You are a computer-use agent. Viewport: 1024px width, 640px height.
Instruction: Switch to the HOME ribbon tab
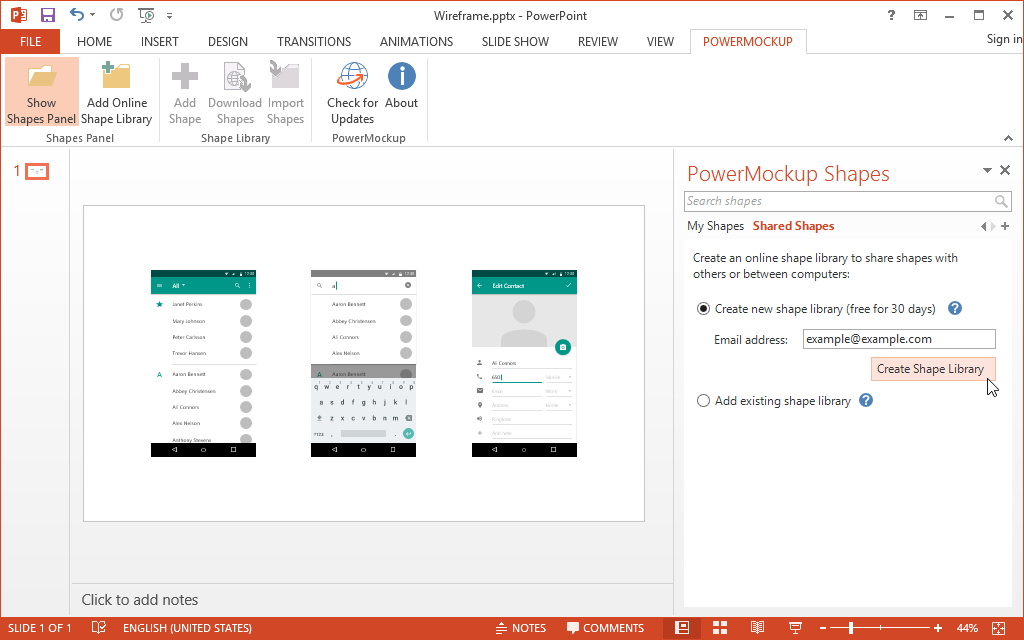tap(94, 41)
